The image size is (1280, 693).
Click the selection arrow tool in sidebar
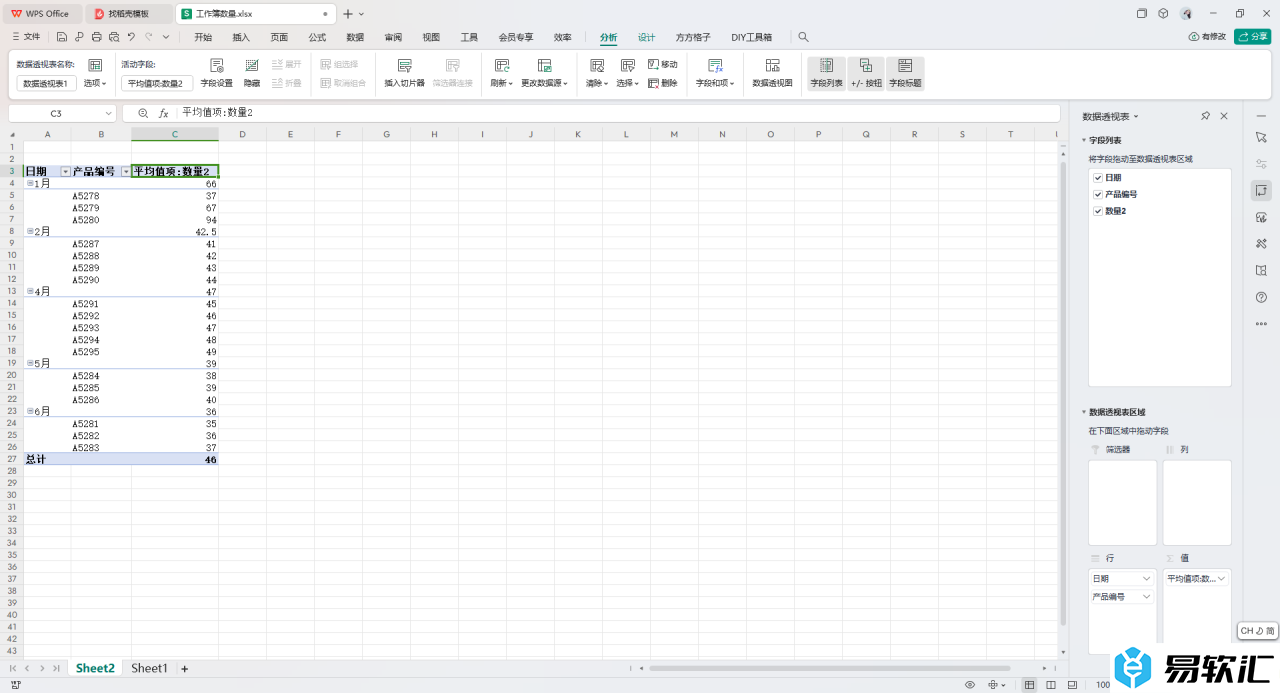pyautogui.click(x=1261, y=137)
